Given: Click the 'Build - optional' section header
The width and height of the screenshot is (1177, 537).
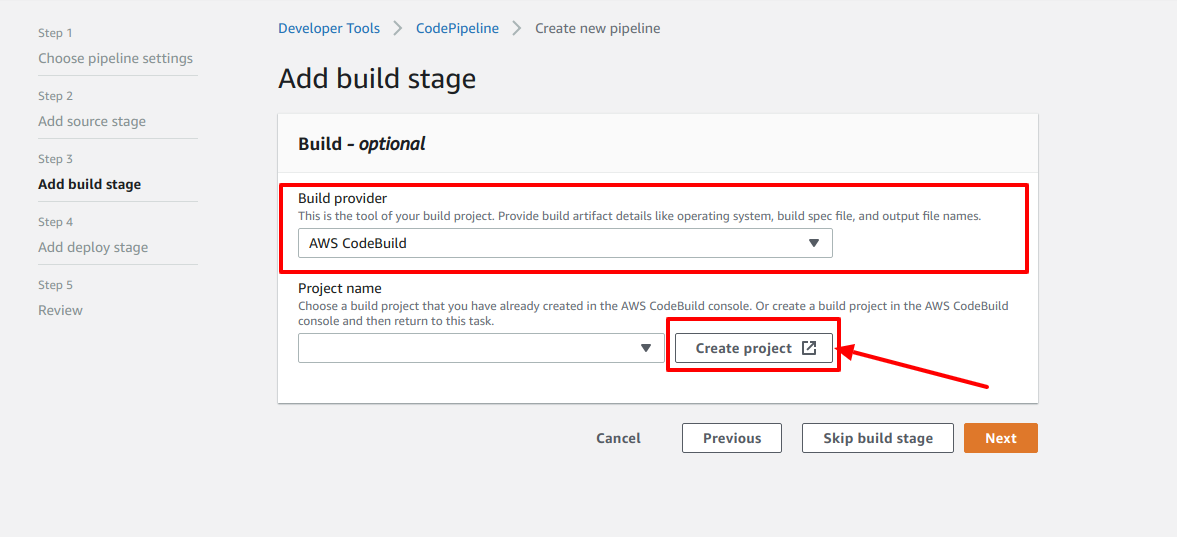Looking at the screenshot, I should pyautogui.click(x=362, y=144).
